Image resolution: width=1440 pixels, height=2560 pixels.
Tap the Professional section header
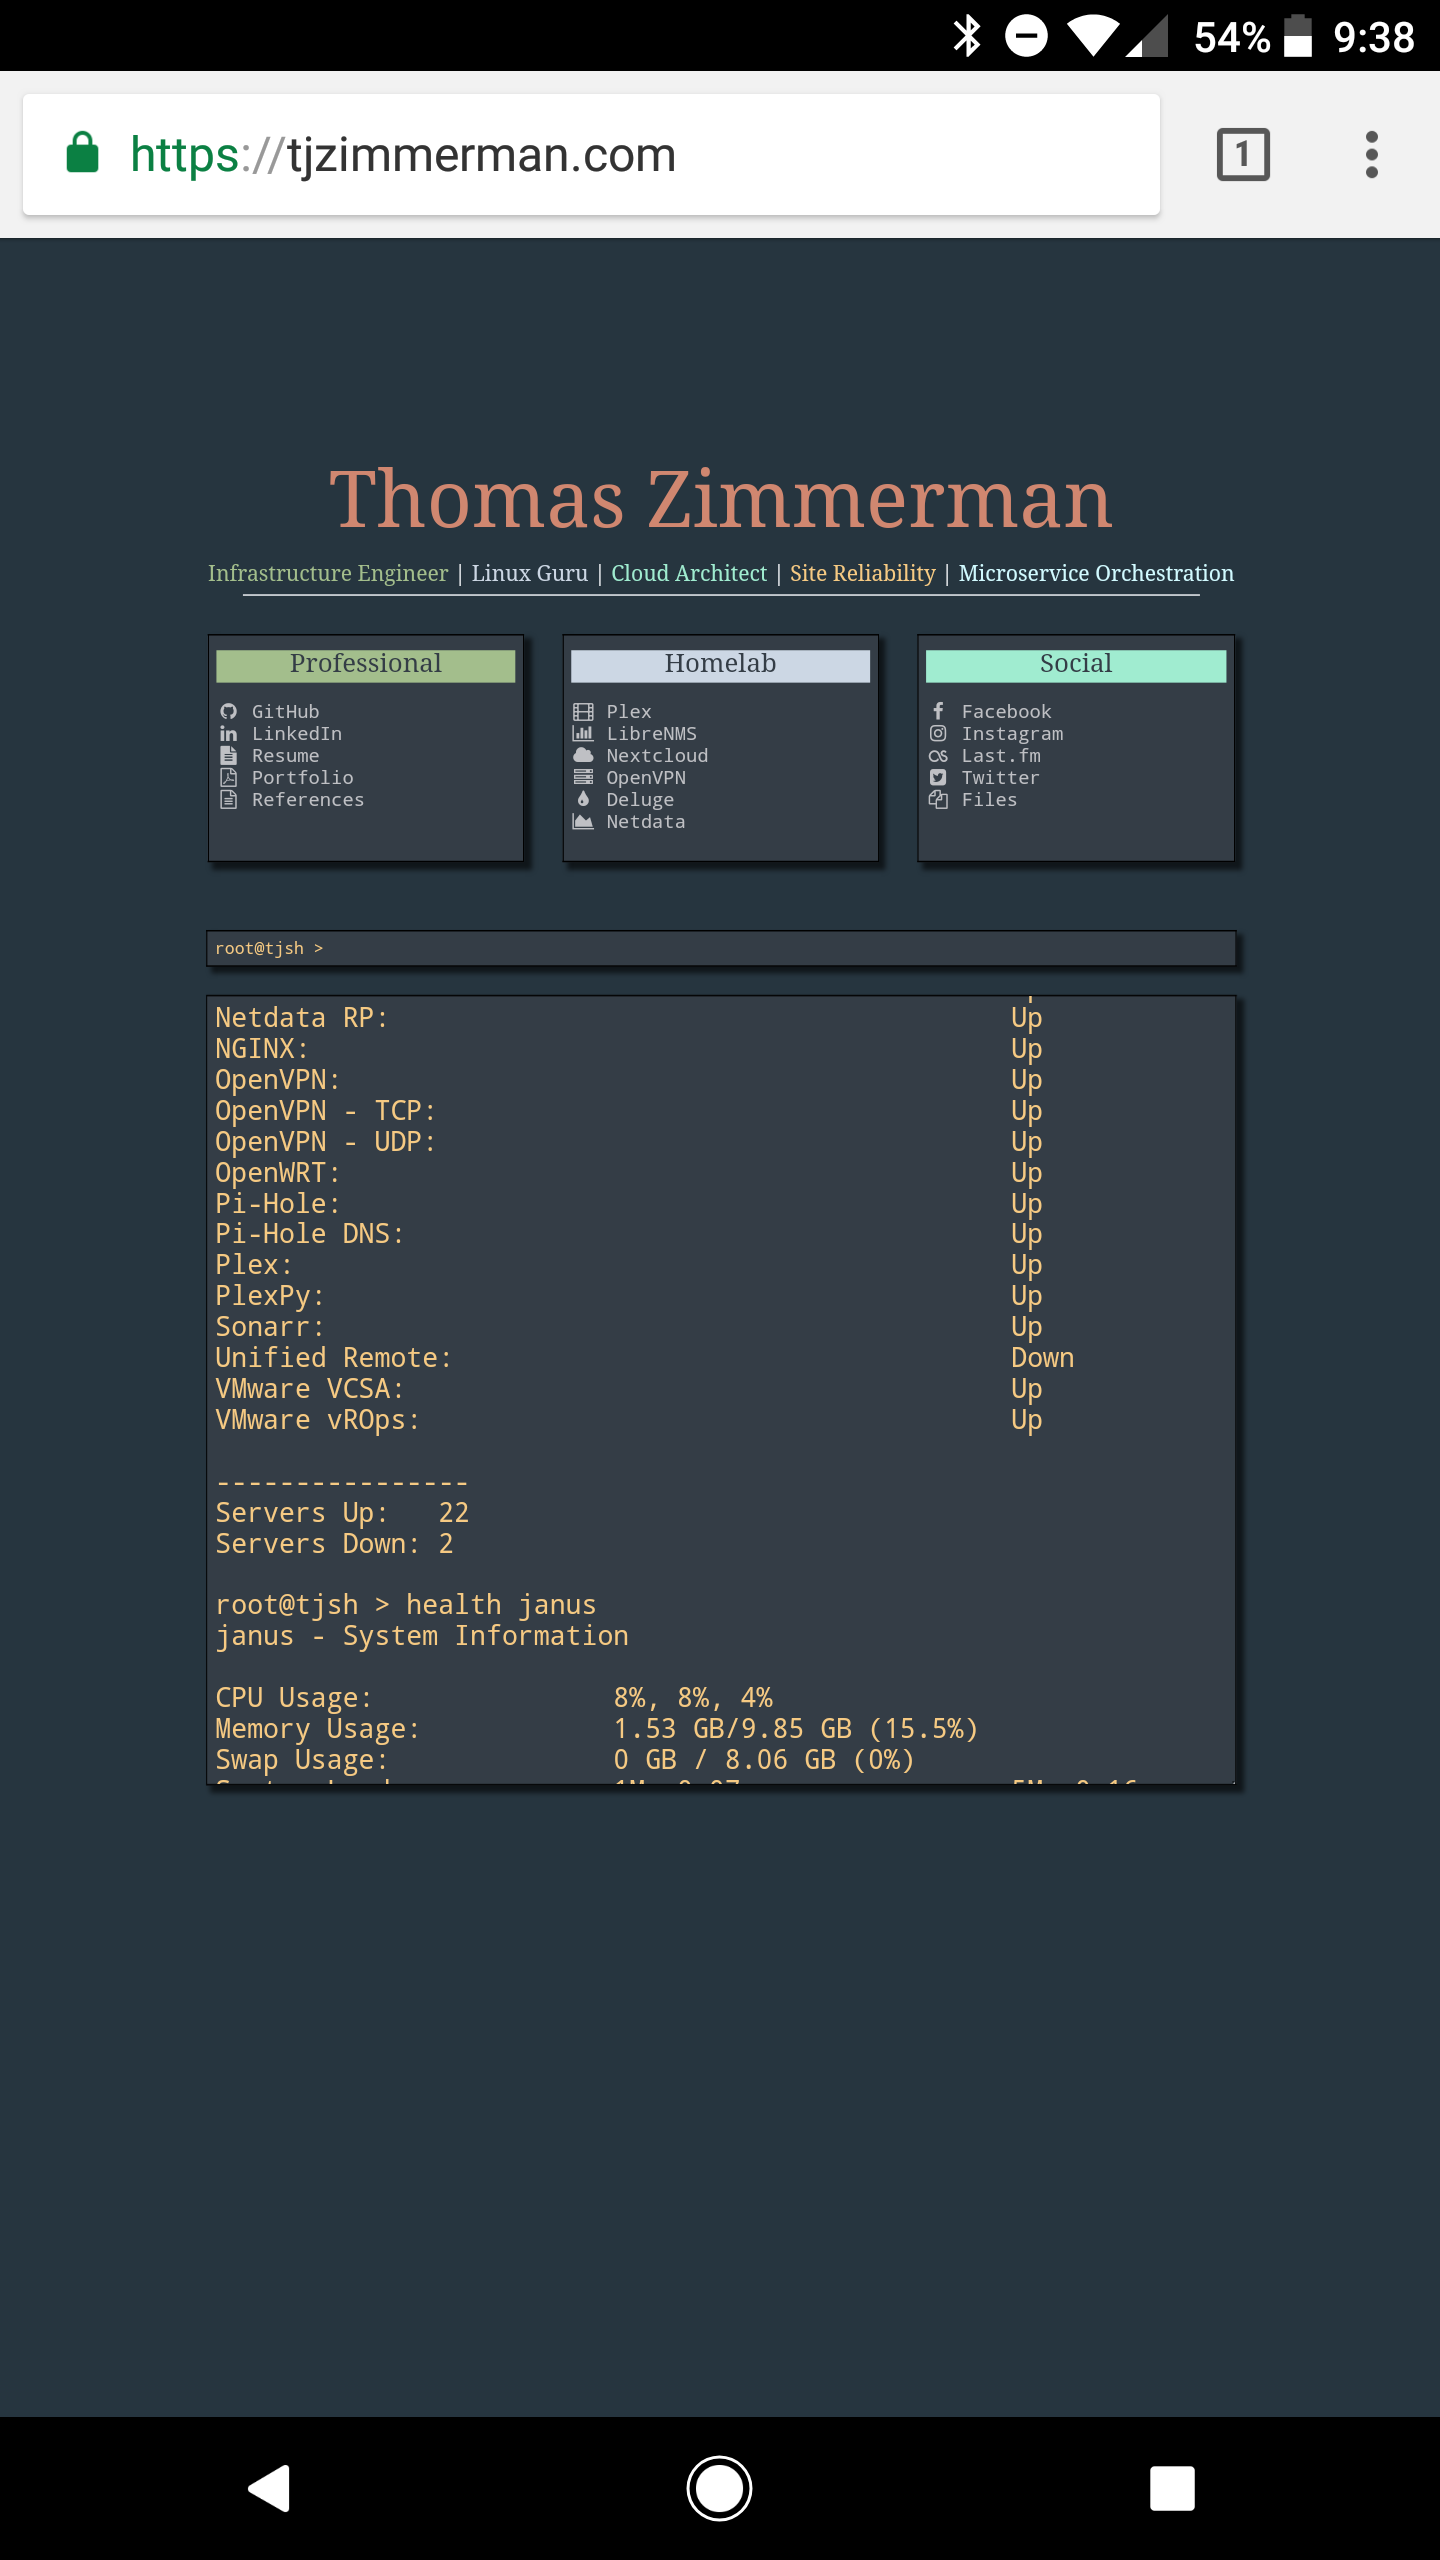tap(366, 665)
